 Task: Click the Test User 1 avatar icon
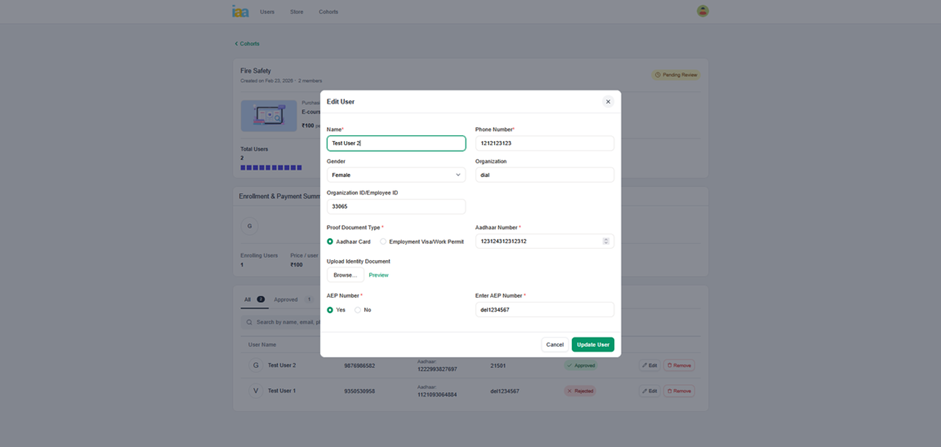256,391
